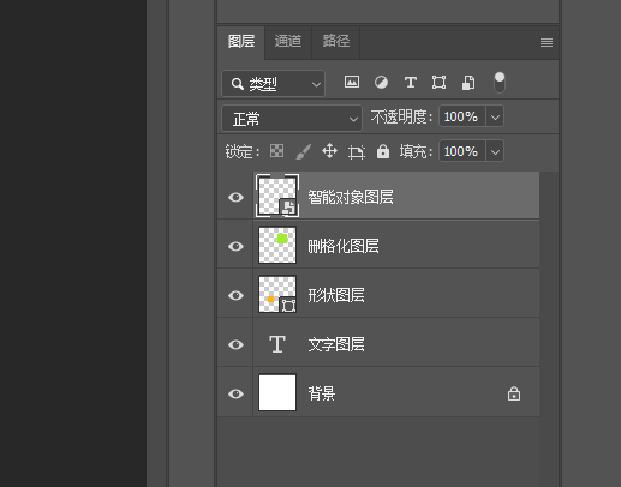Screen dimensions: 621x487
Task: Toggle visibility of 背景 layer
Action: click(236, 393)
